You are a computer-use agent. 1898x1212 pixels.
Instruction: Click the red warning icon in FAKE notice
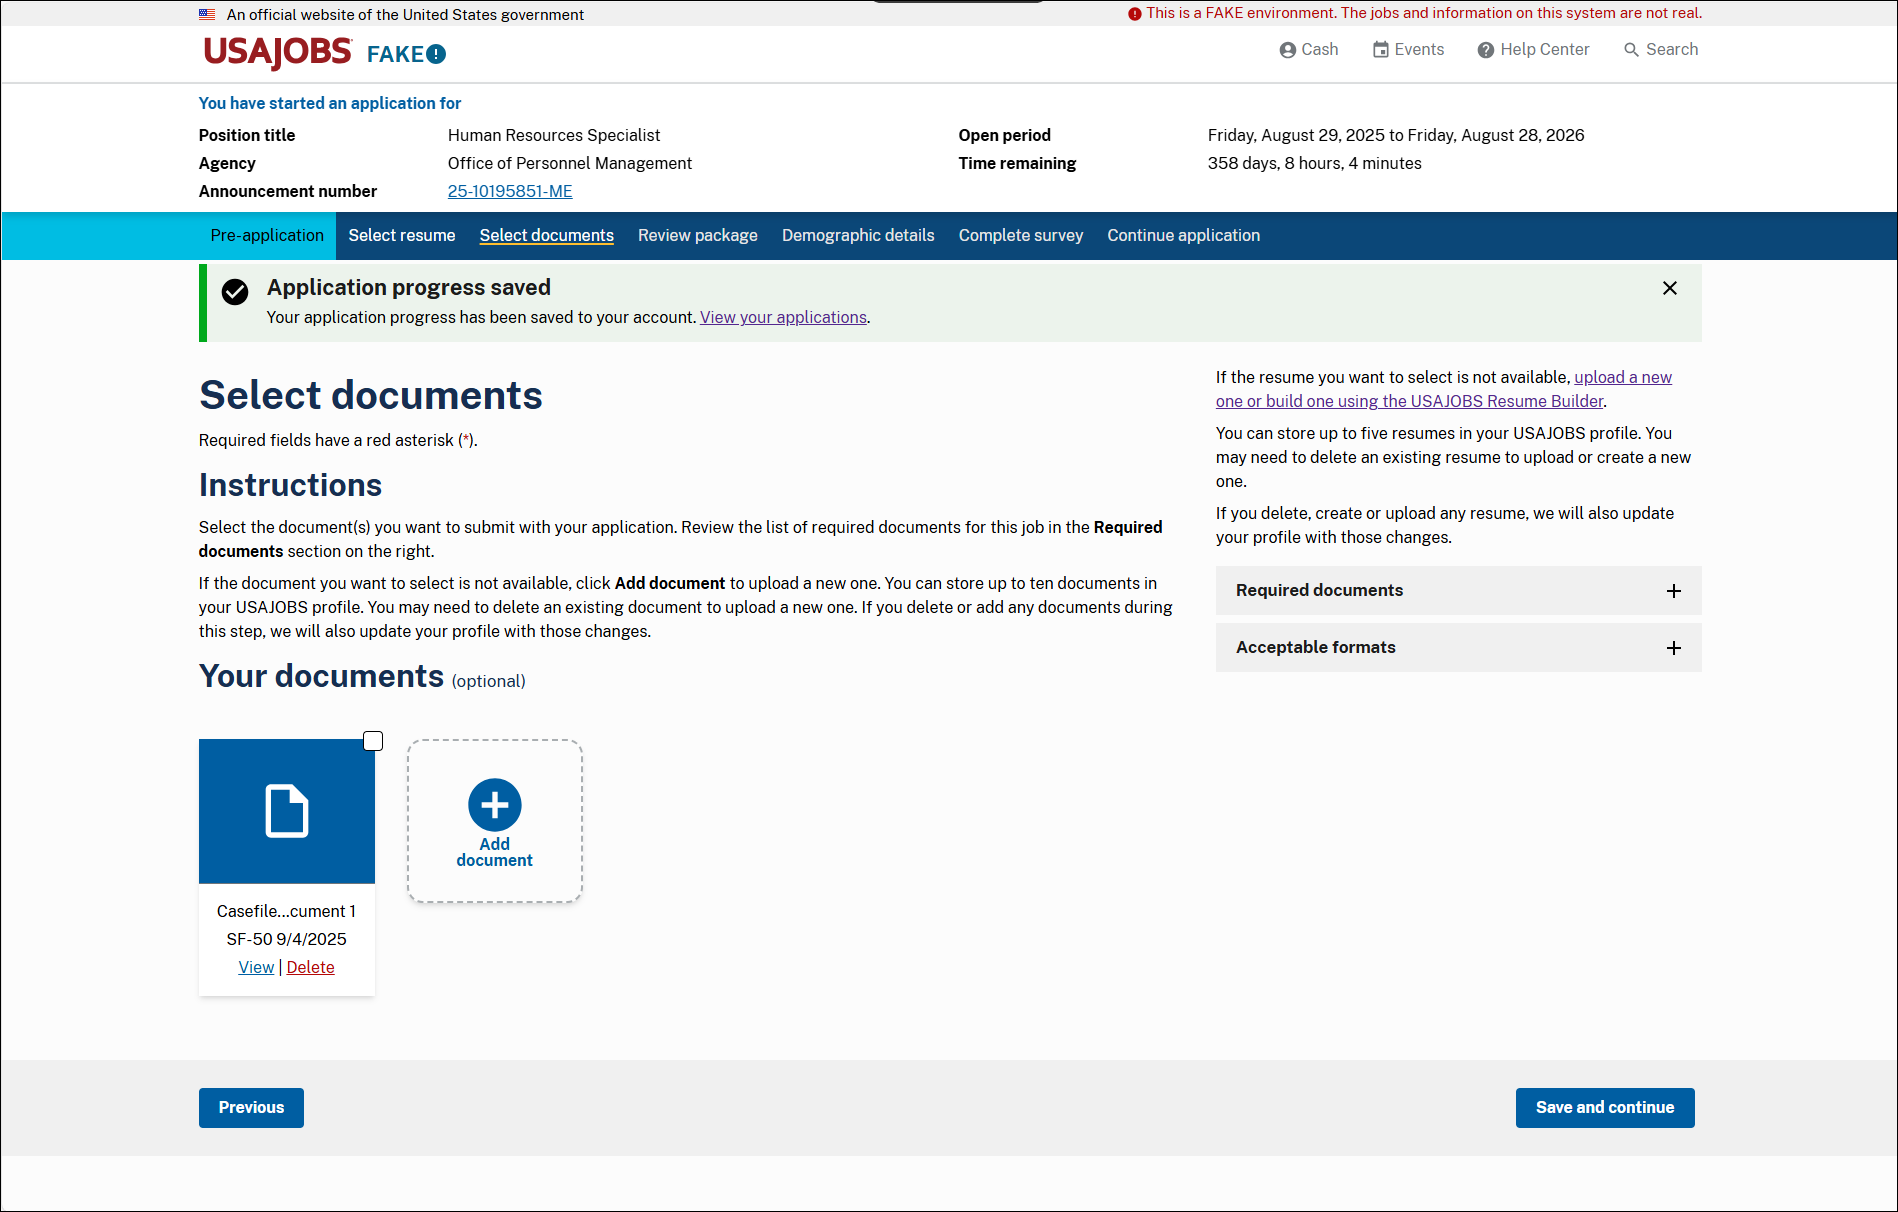pyautogui.click(x=1135, y=14)
